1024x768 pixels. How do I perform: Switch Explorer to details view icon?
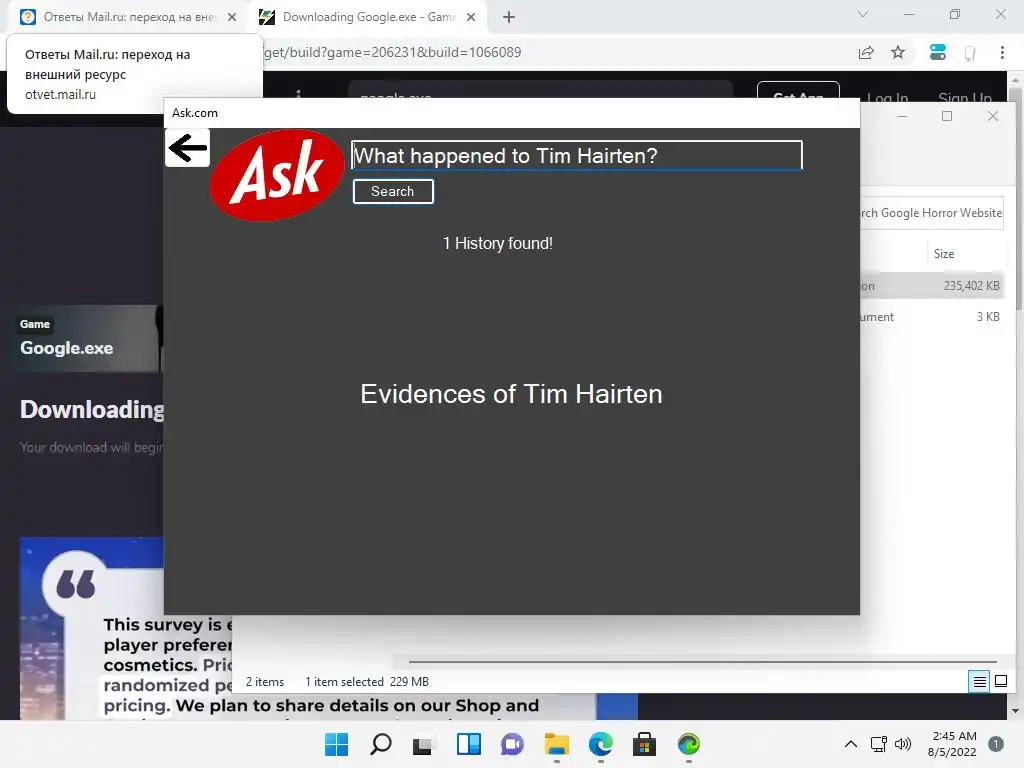pyautogui.click(x=980, y=682)
